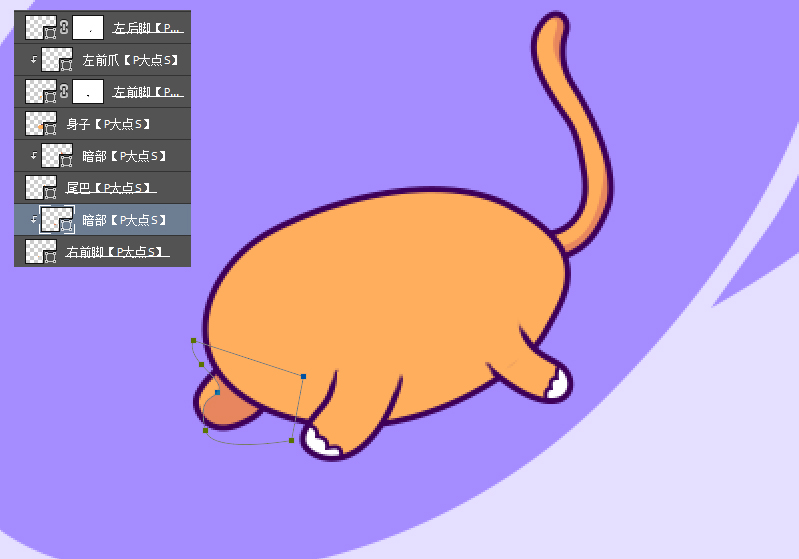
Task: Select the 右前脚 layer name
Action: [115, 252]
